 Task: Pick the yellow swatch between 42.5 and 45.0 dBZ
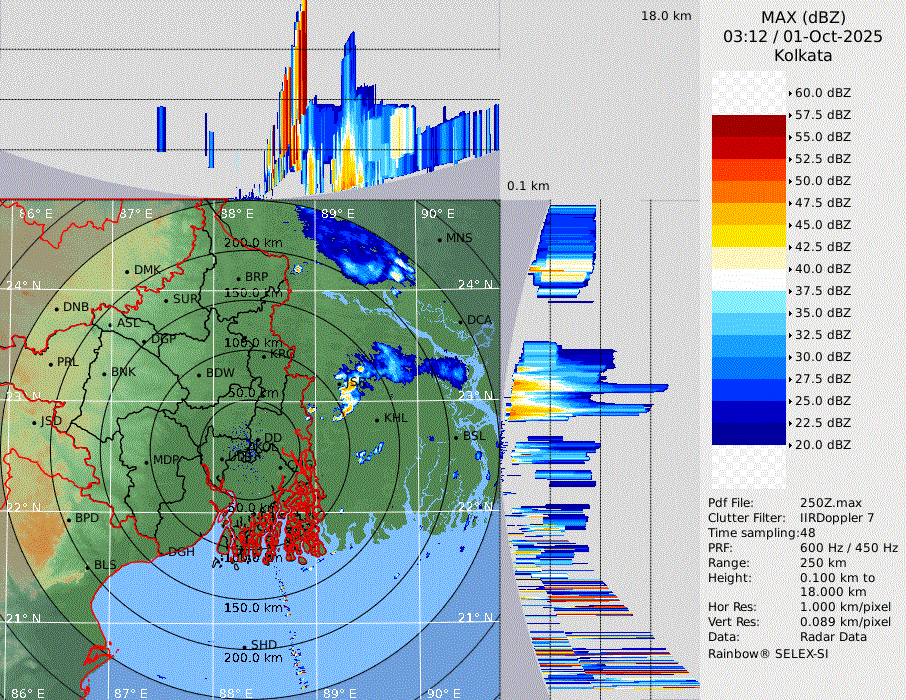749,236
